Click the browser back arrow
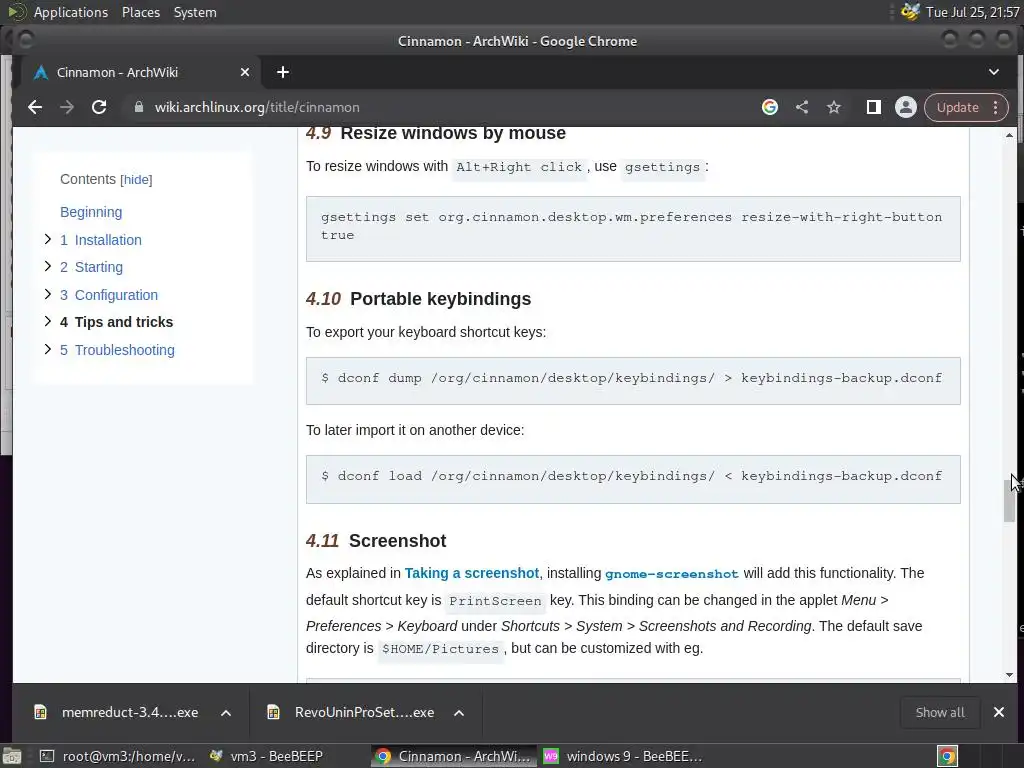Image resolution: width=1024 pixels, height=768 pixels. click(x=35, y=107)
